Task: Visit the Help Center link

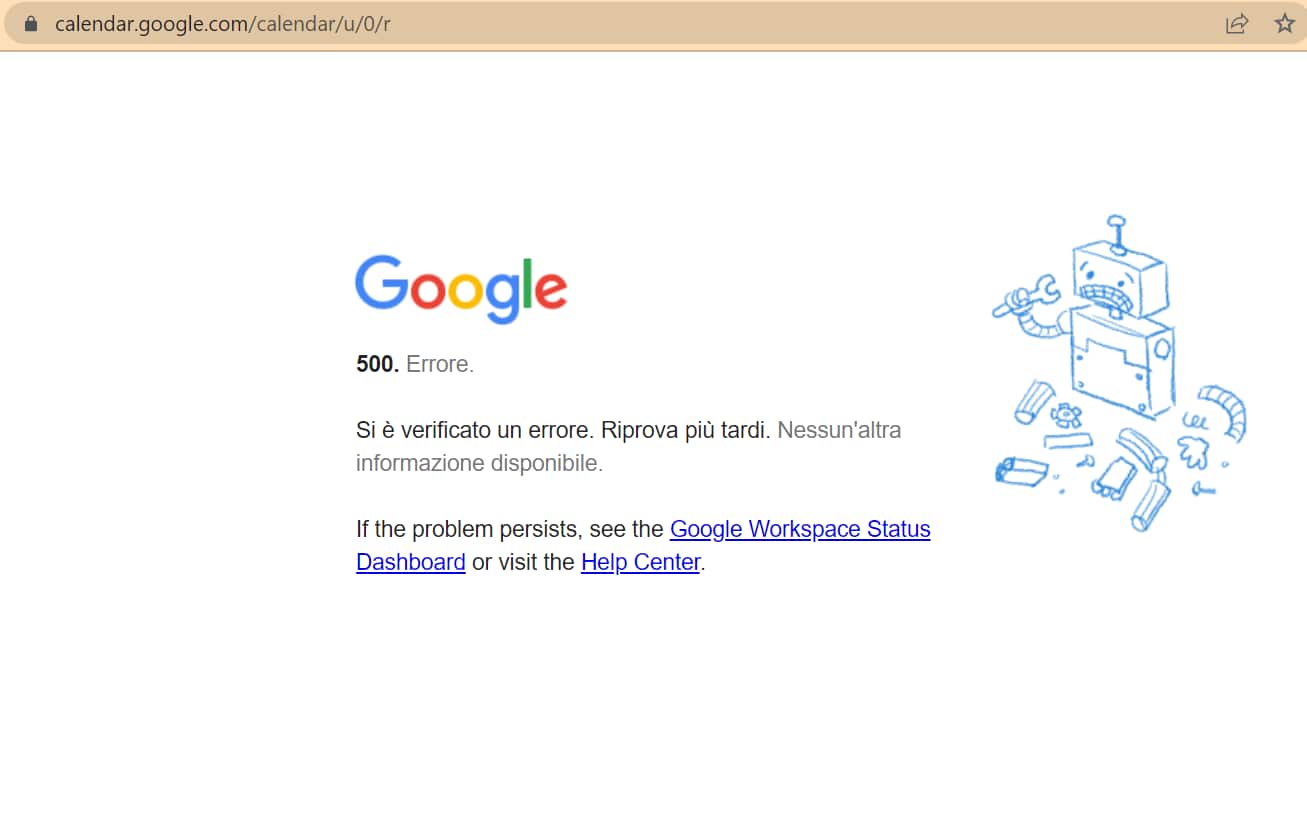Action: [639, 562]
